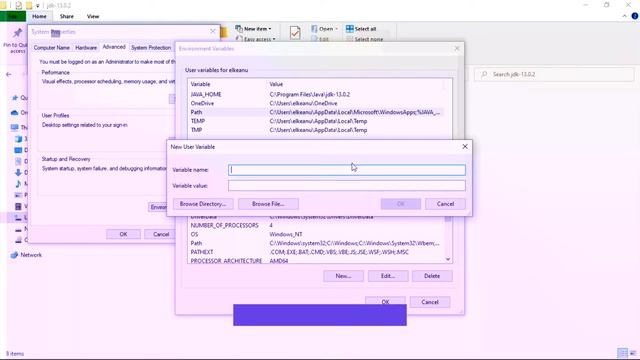This screenshot has height=360, width=640.
Task: Switch to large icons view in status bar
Action: point(633,353)
